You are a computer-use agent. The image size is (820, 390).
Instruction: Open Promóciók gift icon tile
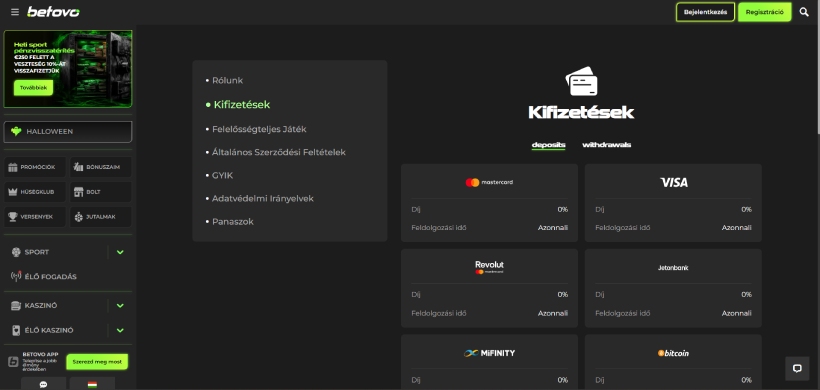coord(35,167)
